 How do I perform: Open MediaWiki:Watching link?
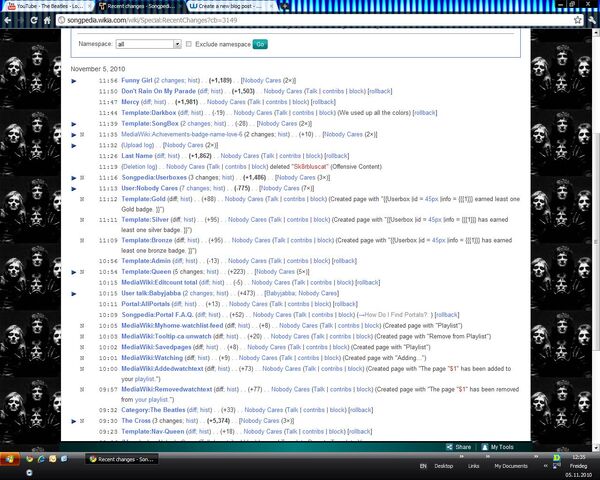tap(152, 358)
